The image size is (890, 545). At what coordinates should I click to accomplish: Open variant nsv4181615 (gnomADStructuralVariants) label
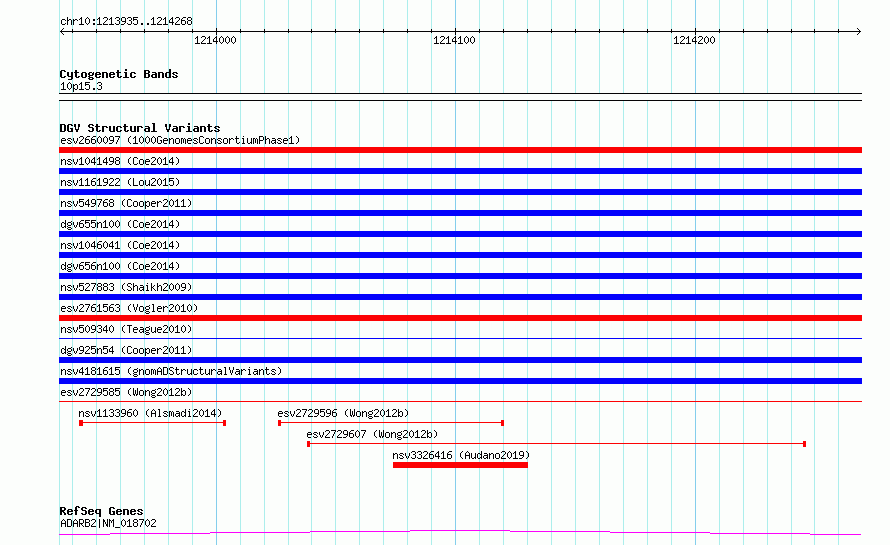[x=171, y=371]
